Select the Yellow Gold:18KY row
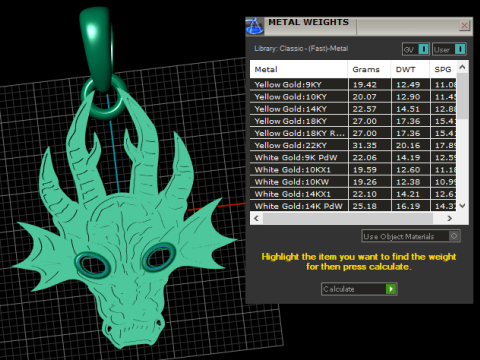Viewport: 480px width, 360px height. click(353, 121)
